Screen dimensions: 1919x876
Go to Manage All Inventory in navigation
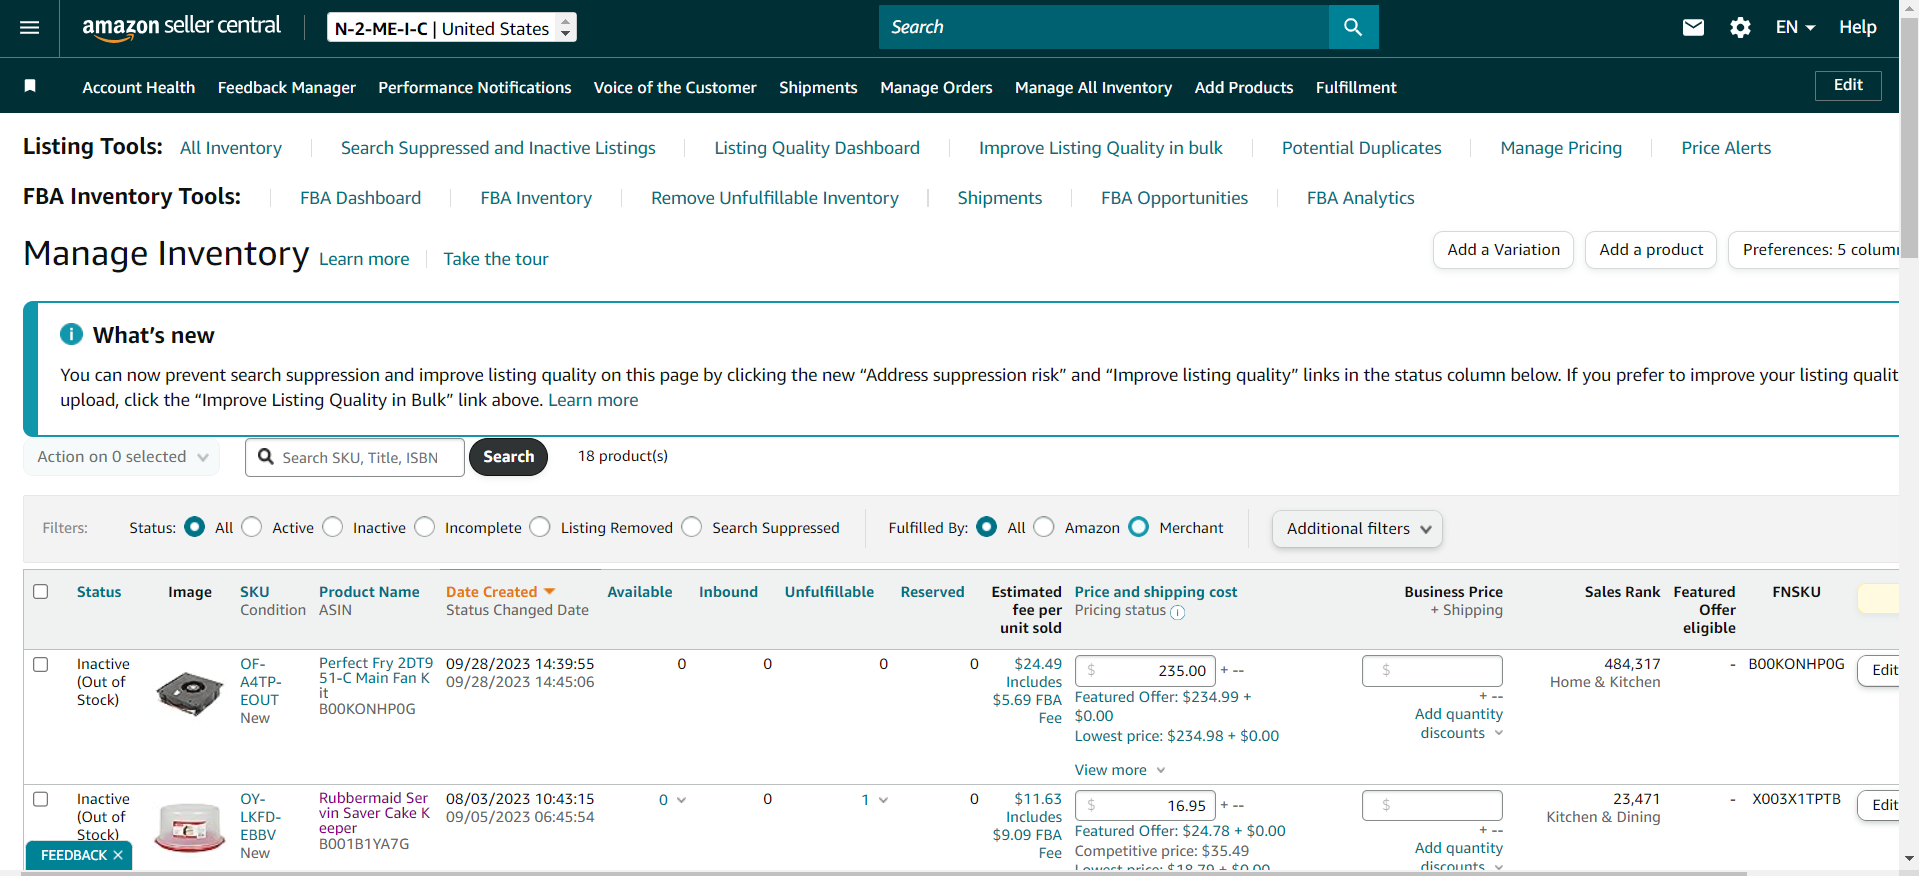pos(1093,87)
